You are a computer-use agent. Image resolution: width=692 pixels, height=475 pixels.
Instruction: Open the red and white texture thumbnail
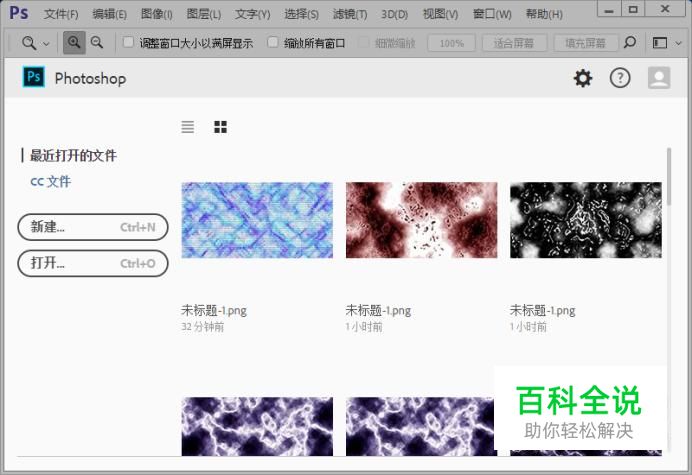pyautogui.click(x=421, y=220)
